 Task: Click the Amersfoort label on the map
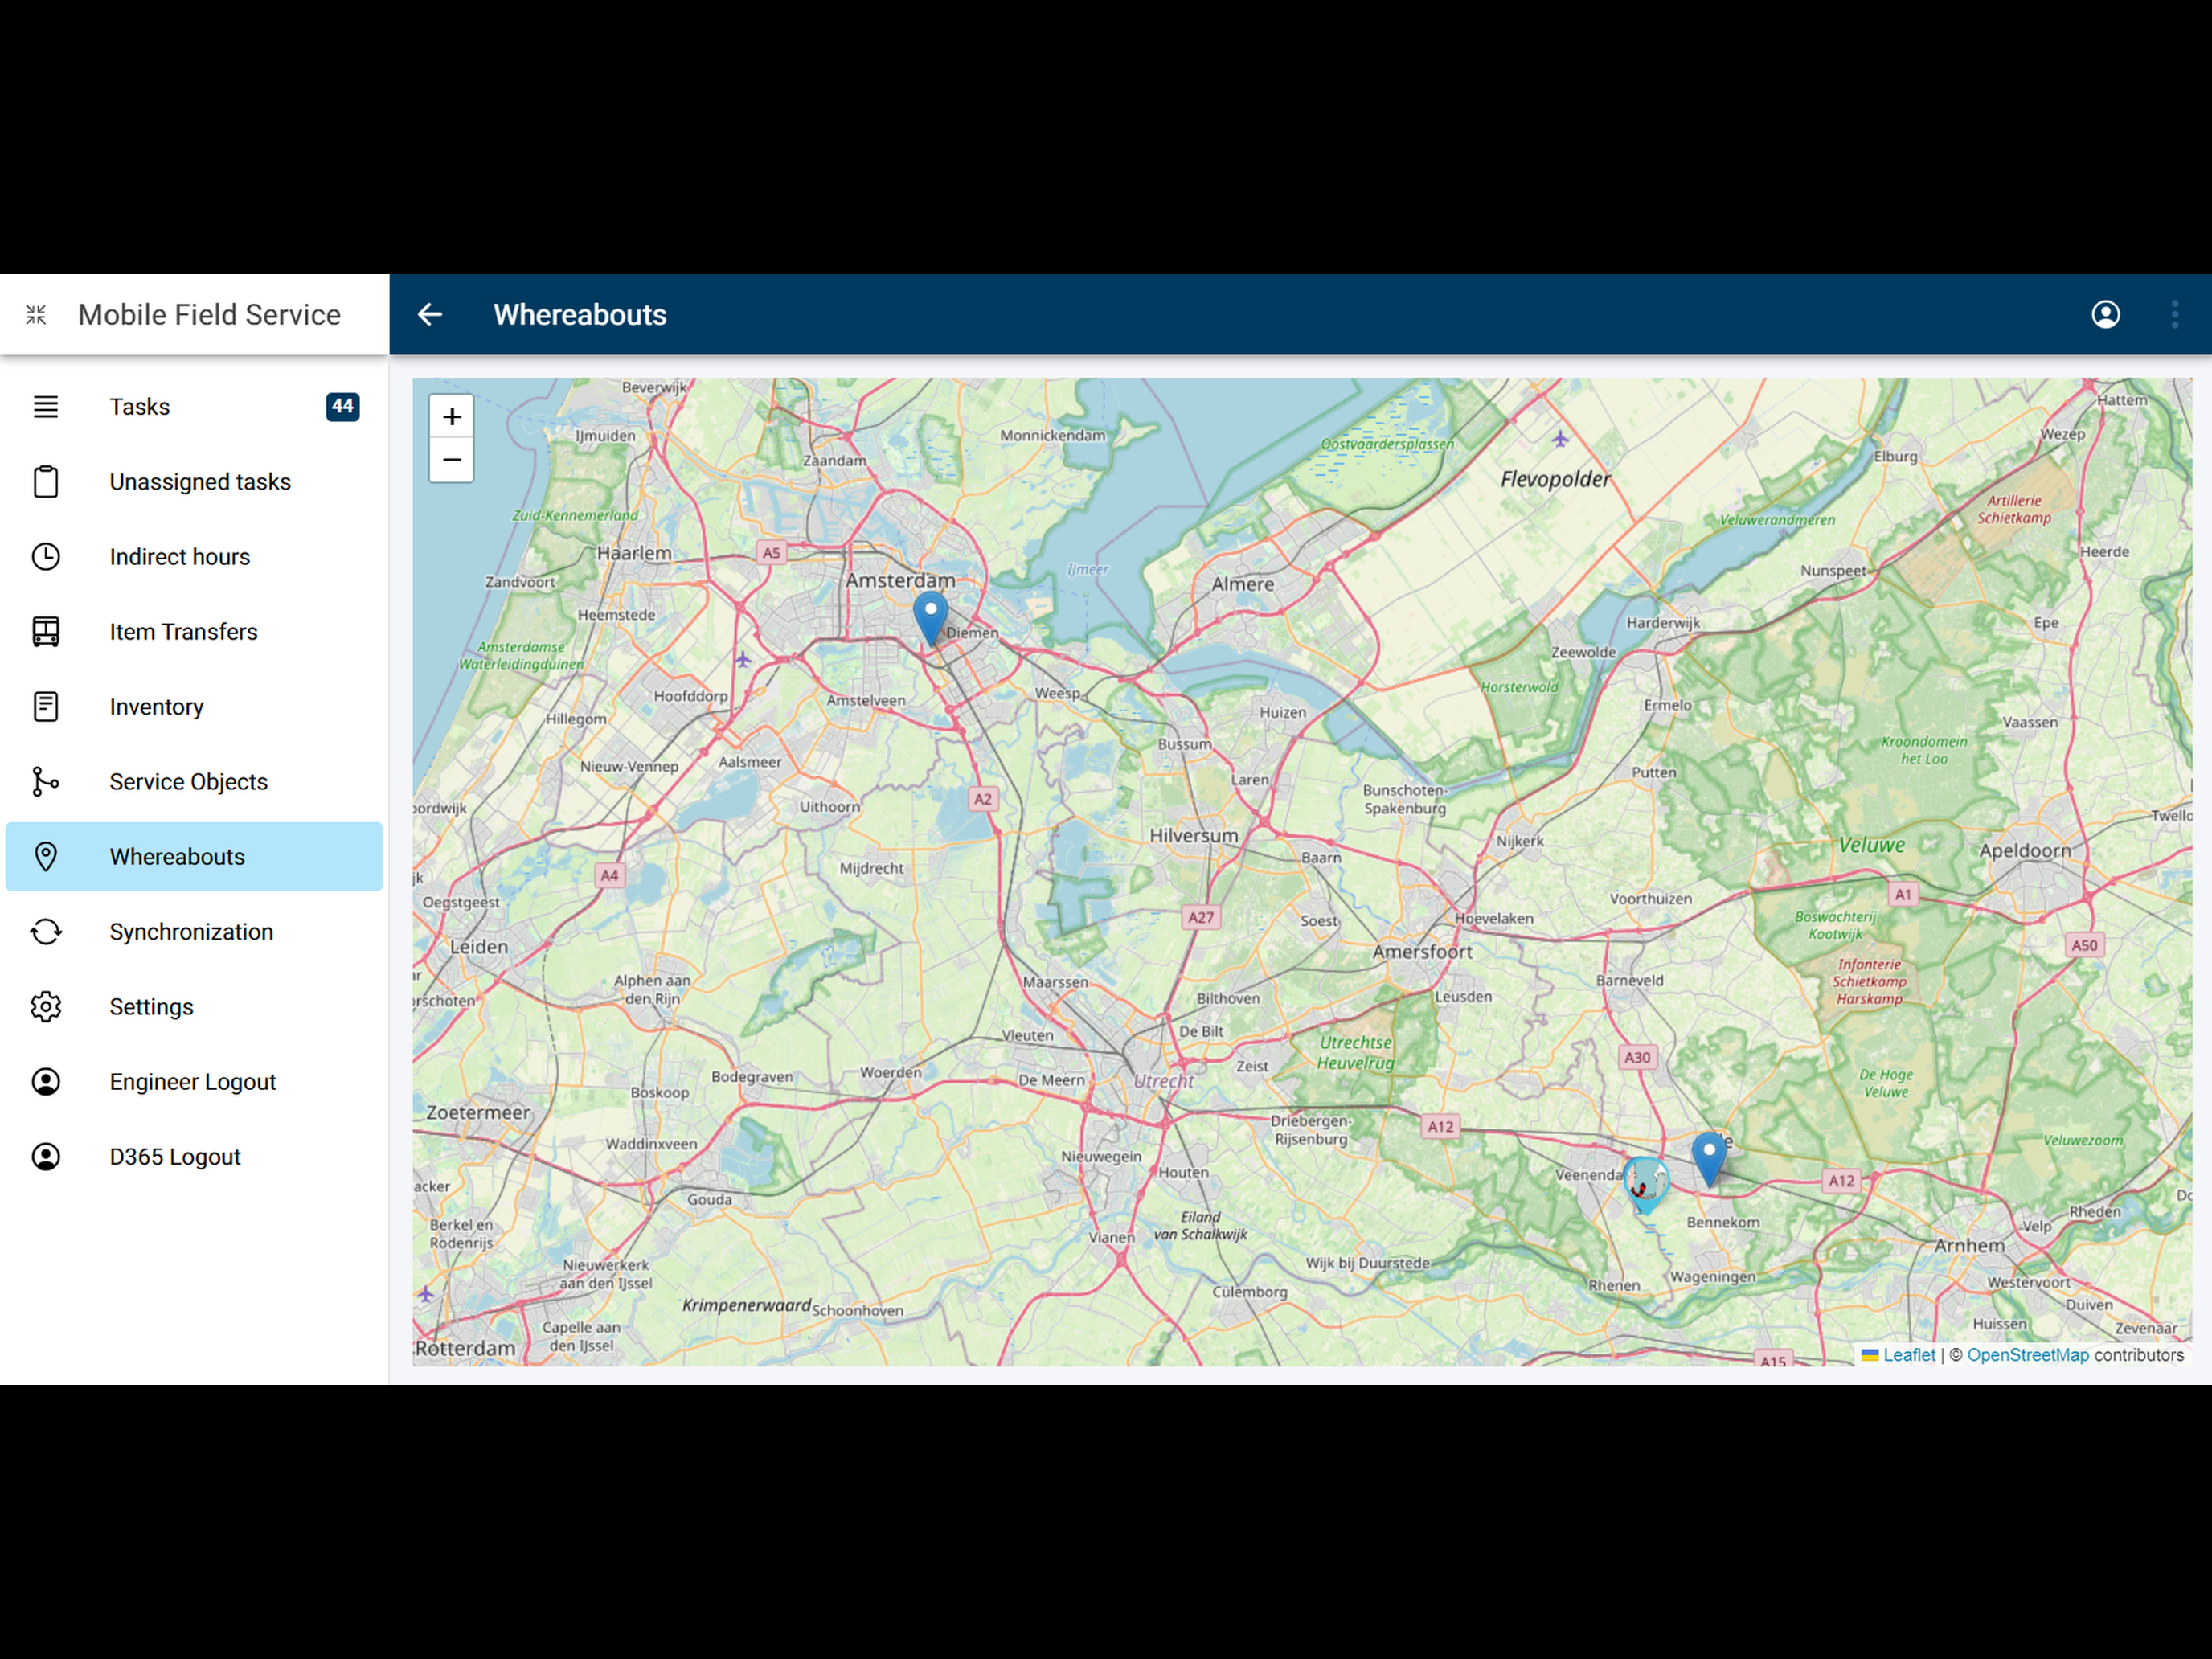[1422, 952]
